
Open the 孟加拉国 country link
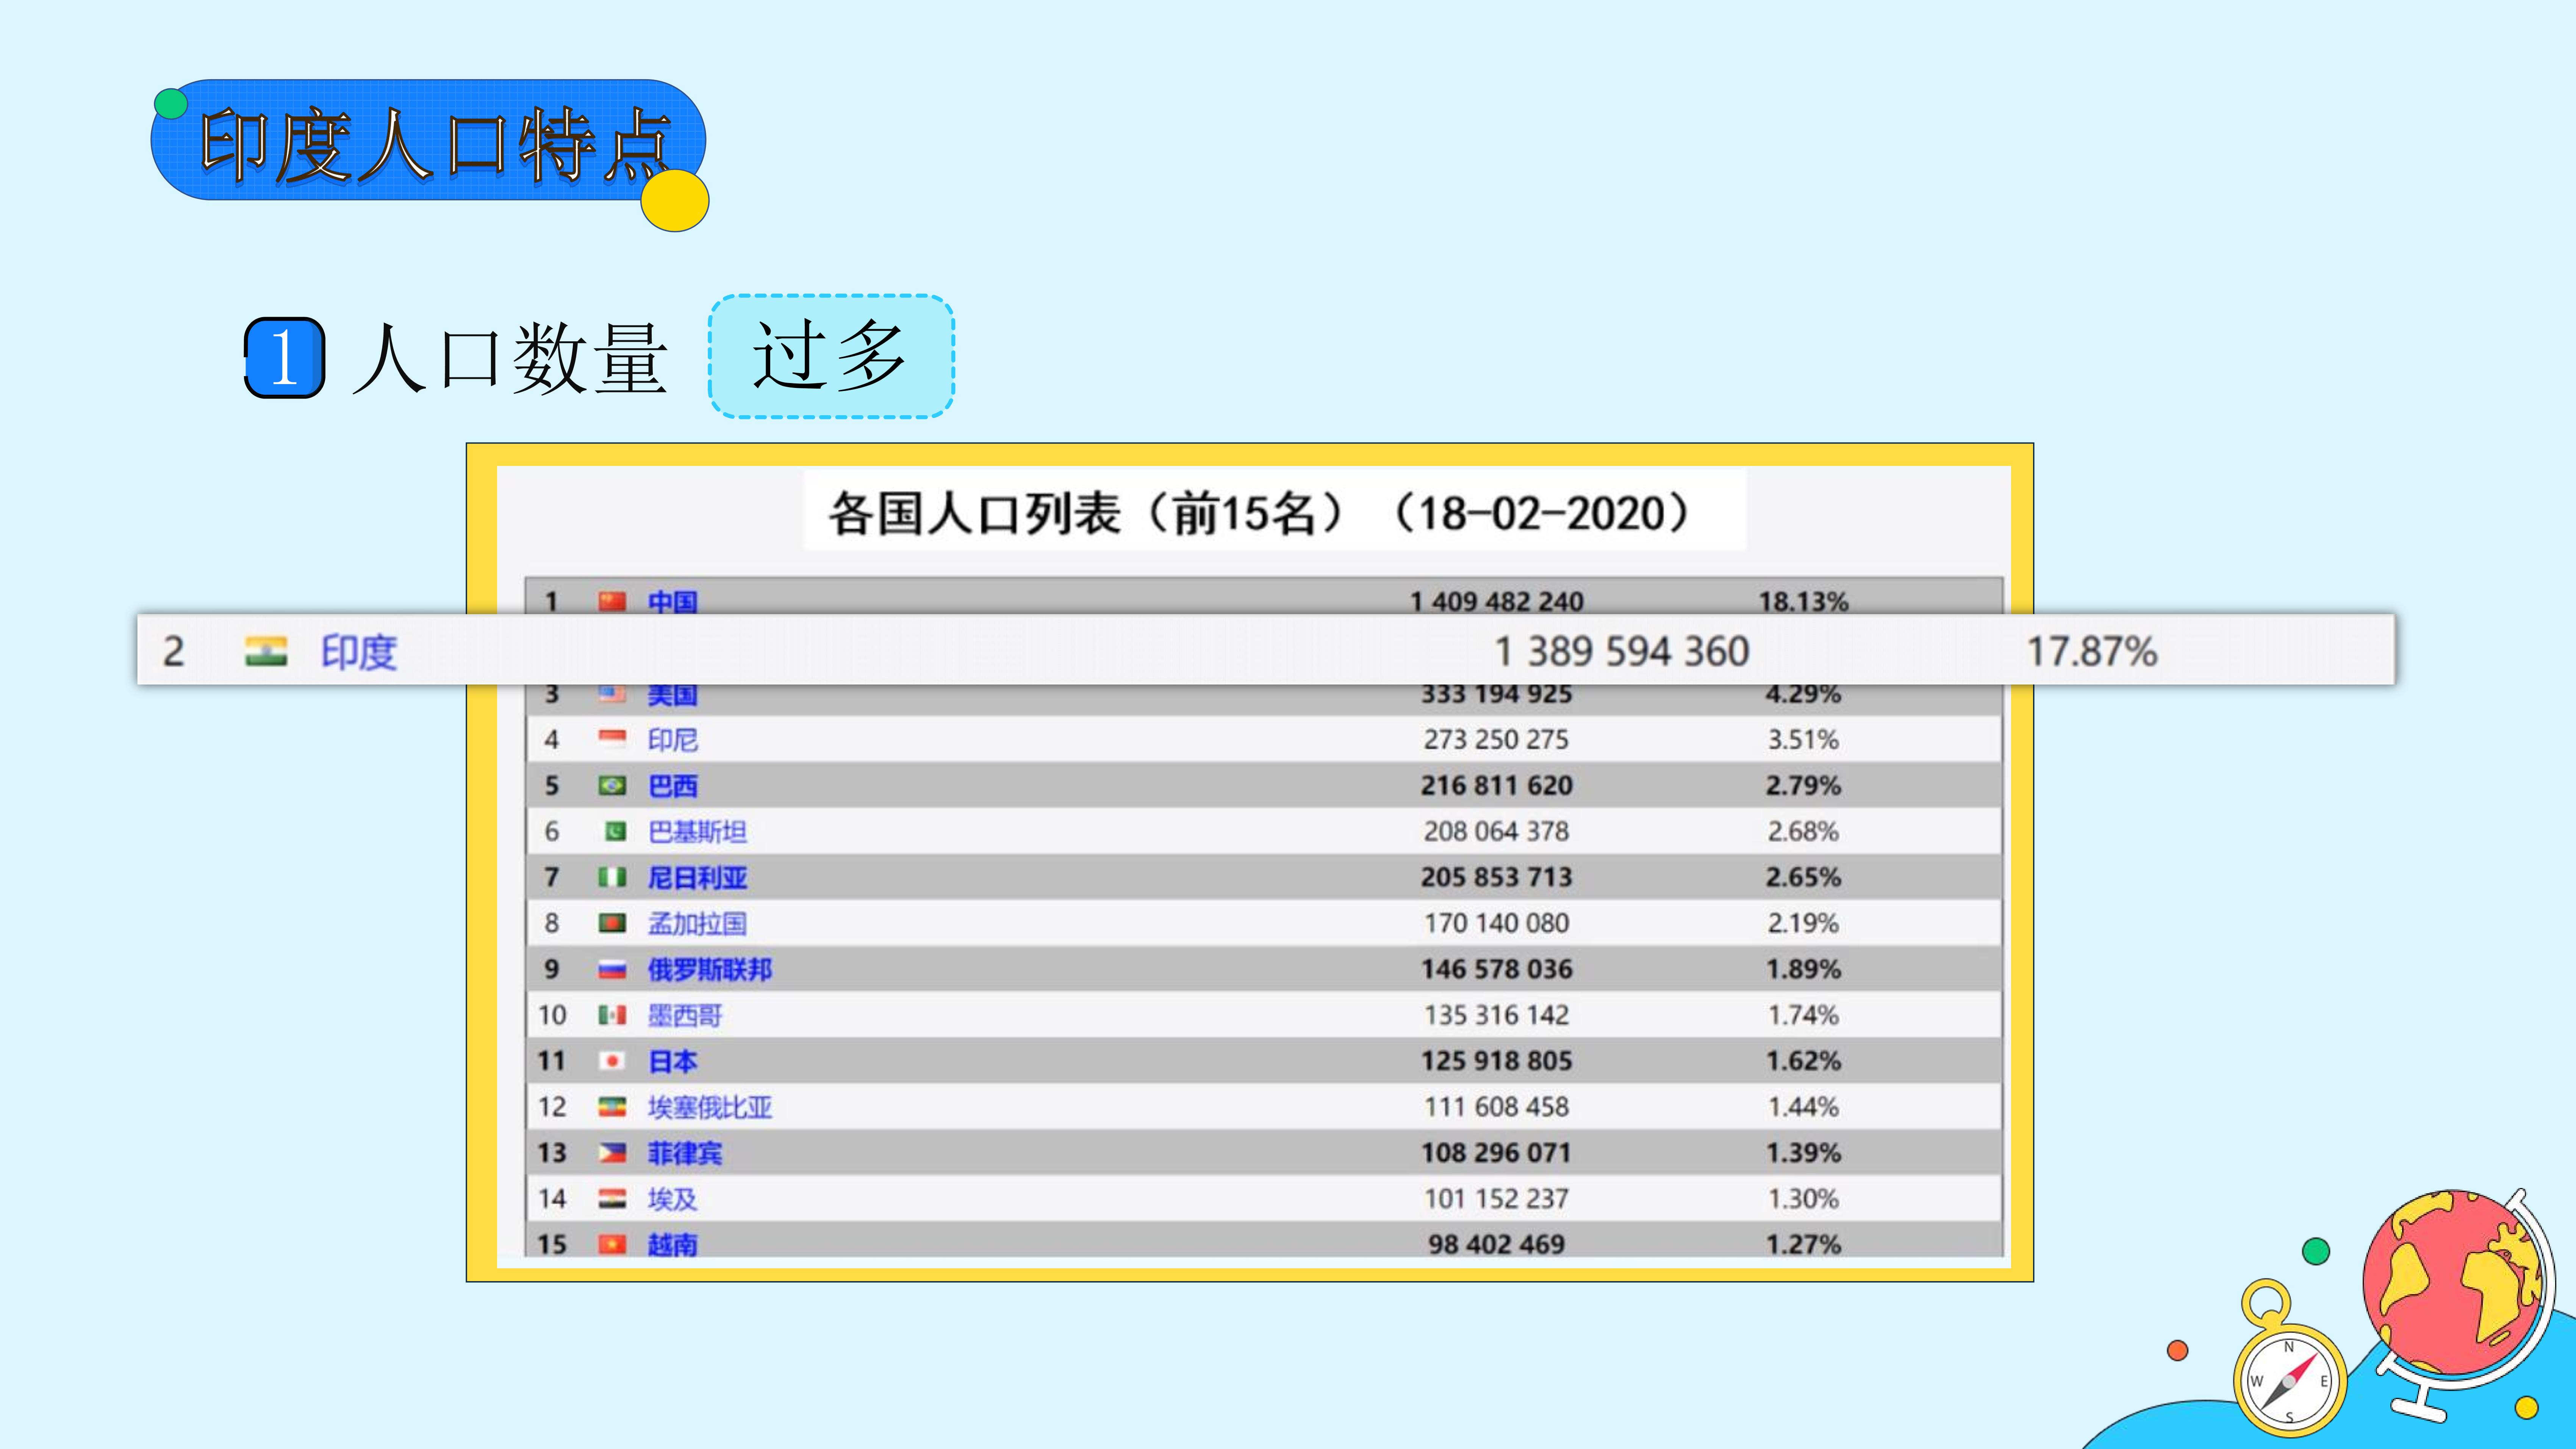pos(697,924)
